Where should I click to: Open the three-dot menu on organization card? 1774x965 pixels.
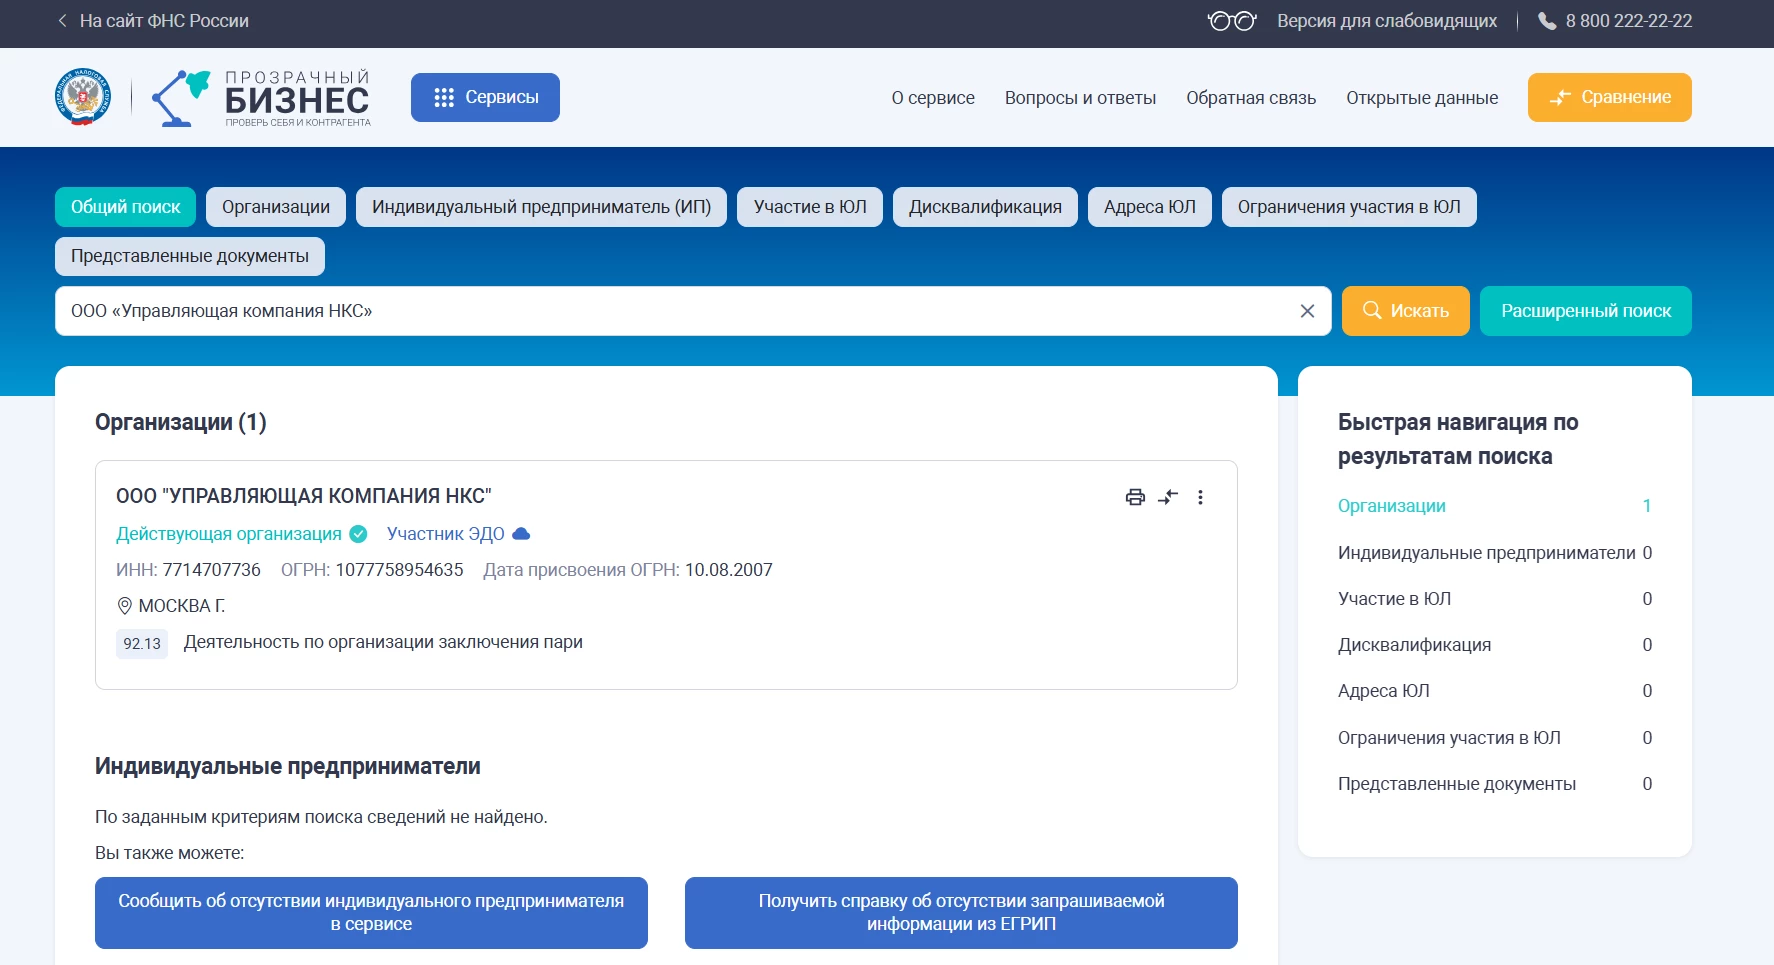click(x=1200, y=497)
